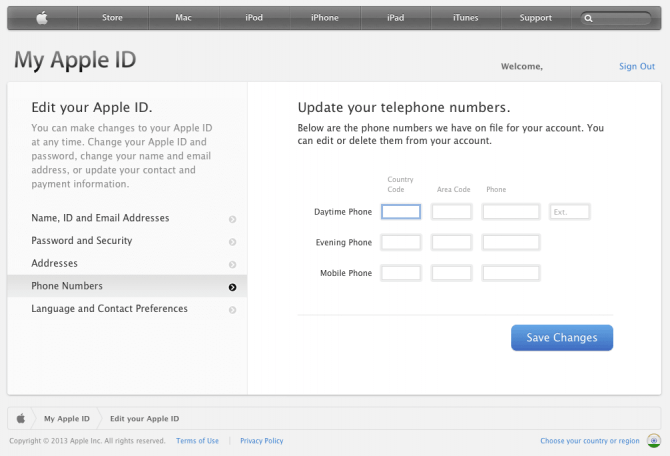
Task: Click arrow icon beside Language and Contact Preferences
Action: [x=232, y=310]
